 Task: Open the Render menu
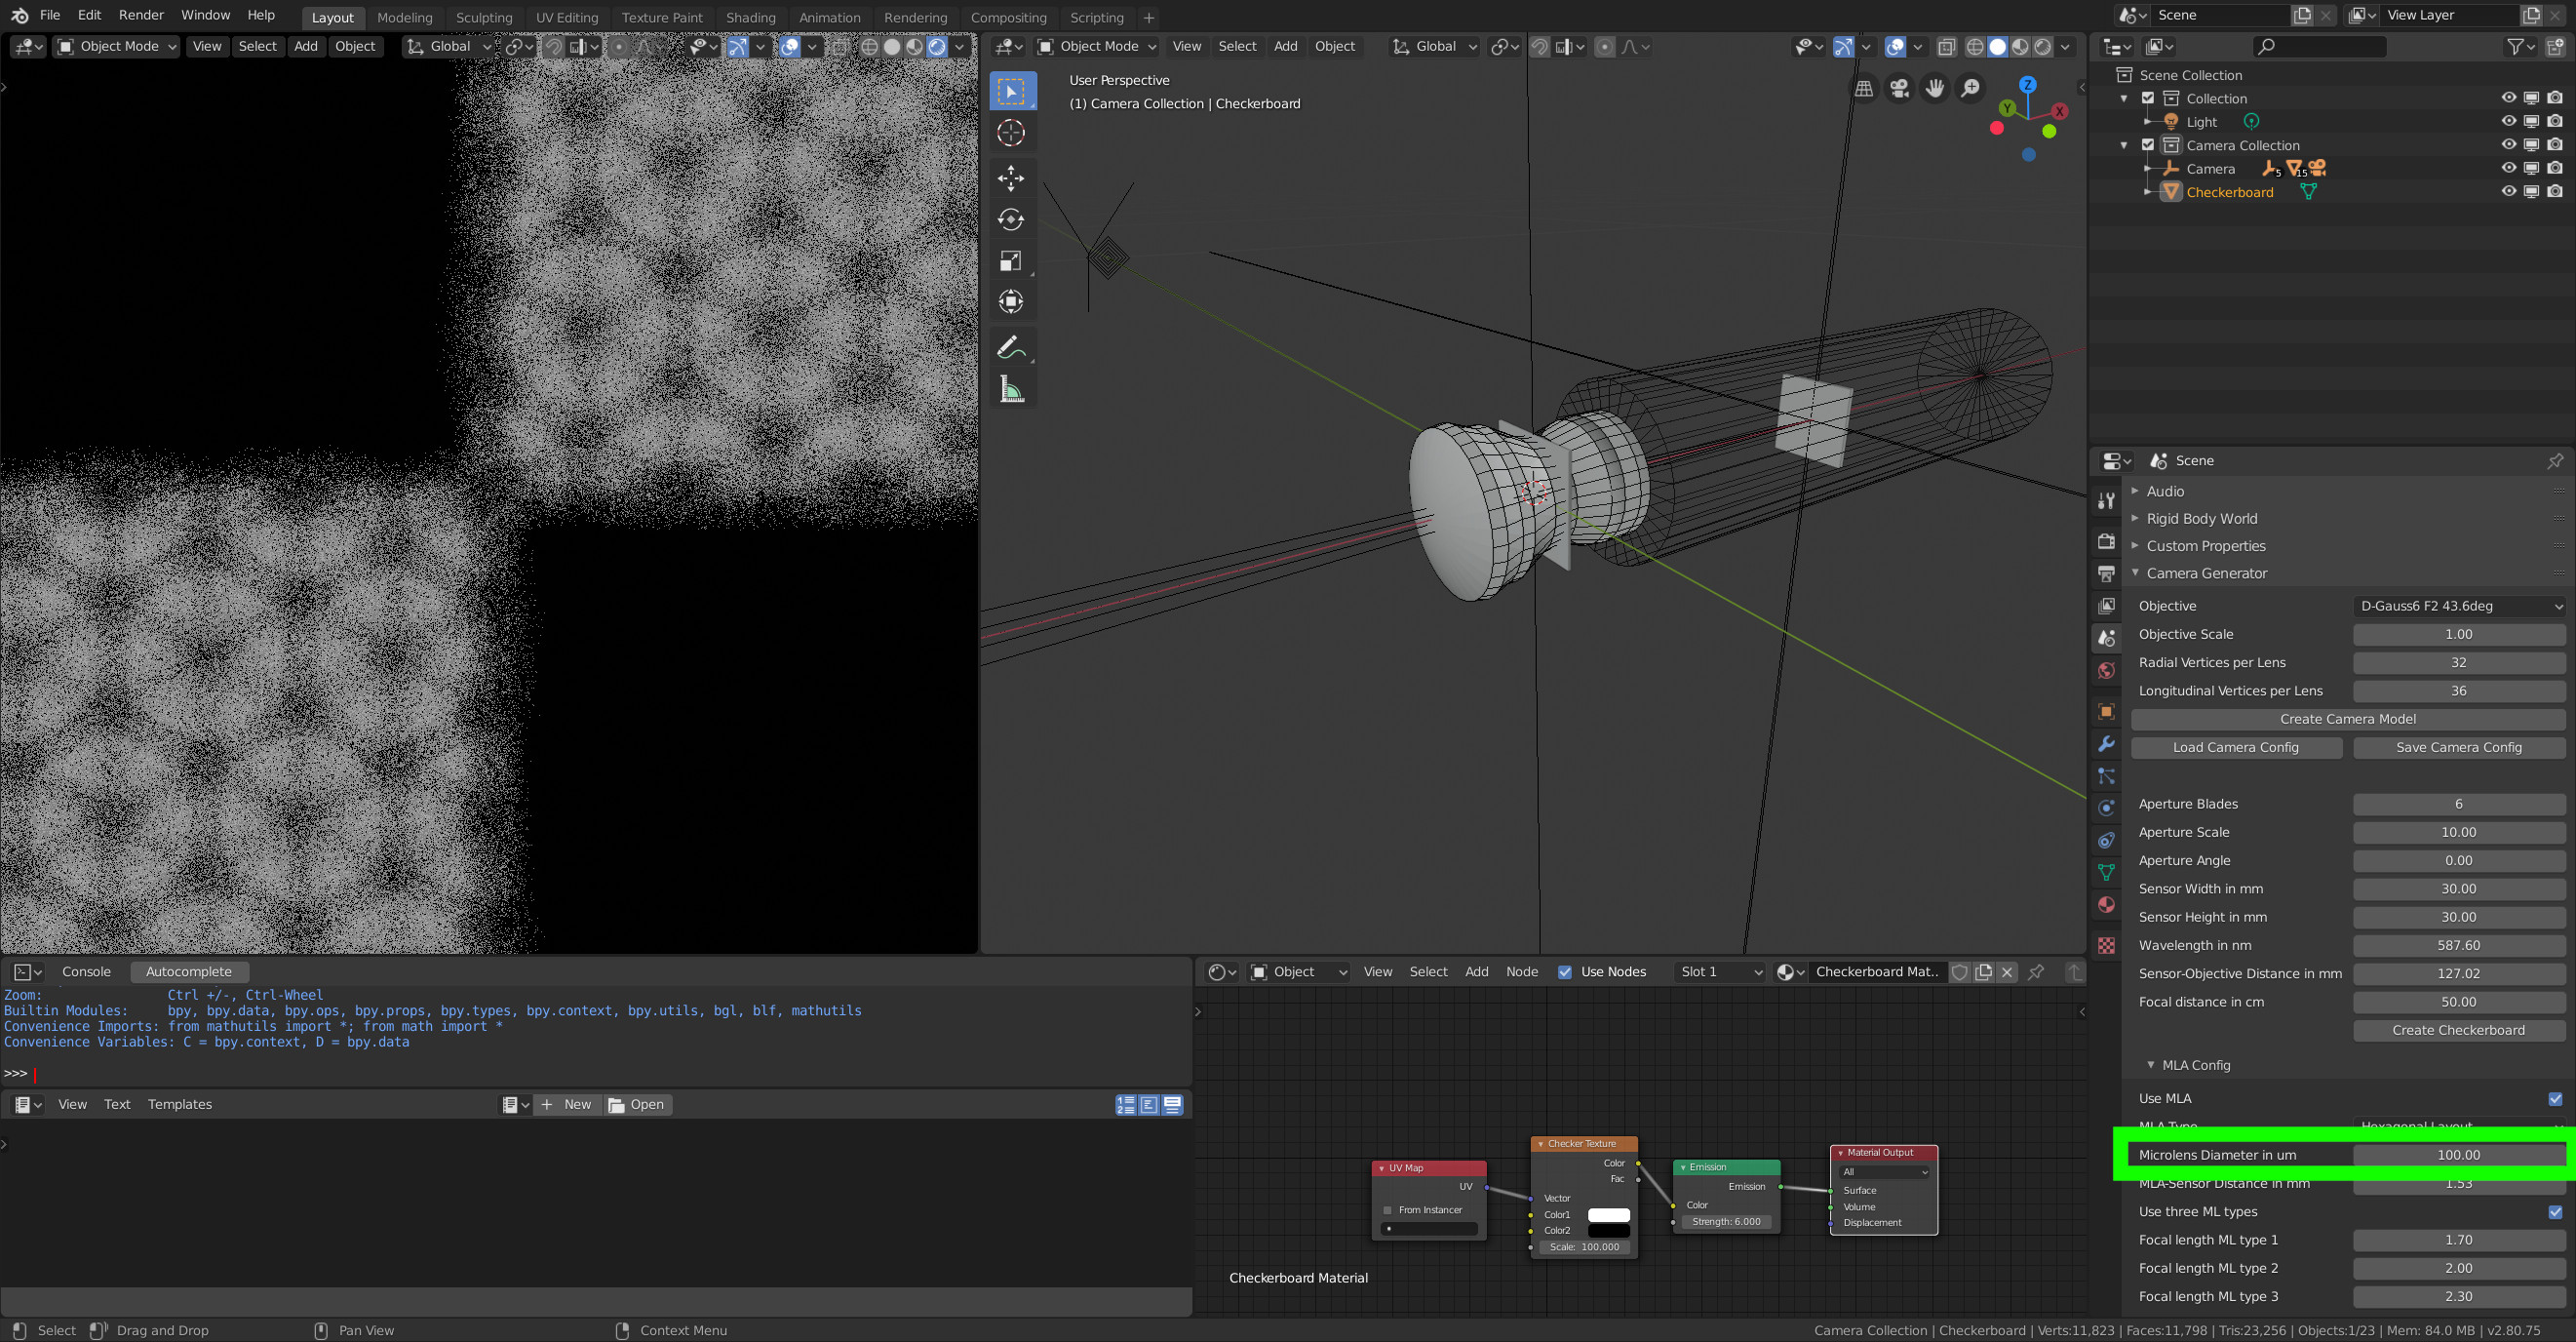141,15
